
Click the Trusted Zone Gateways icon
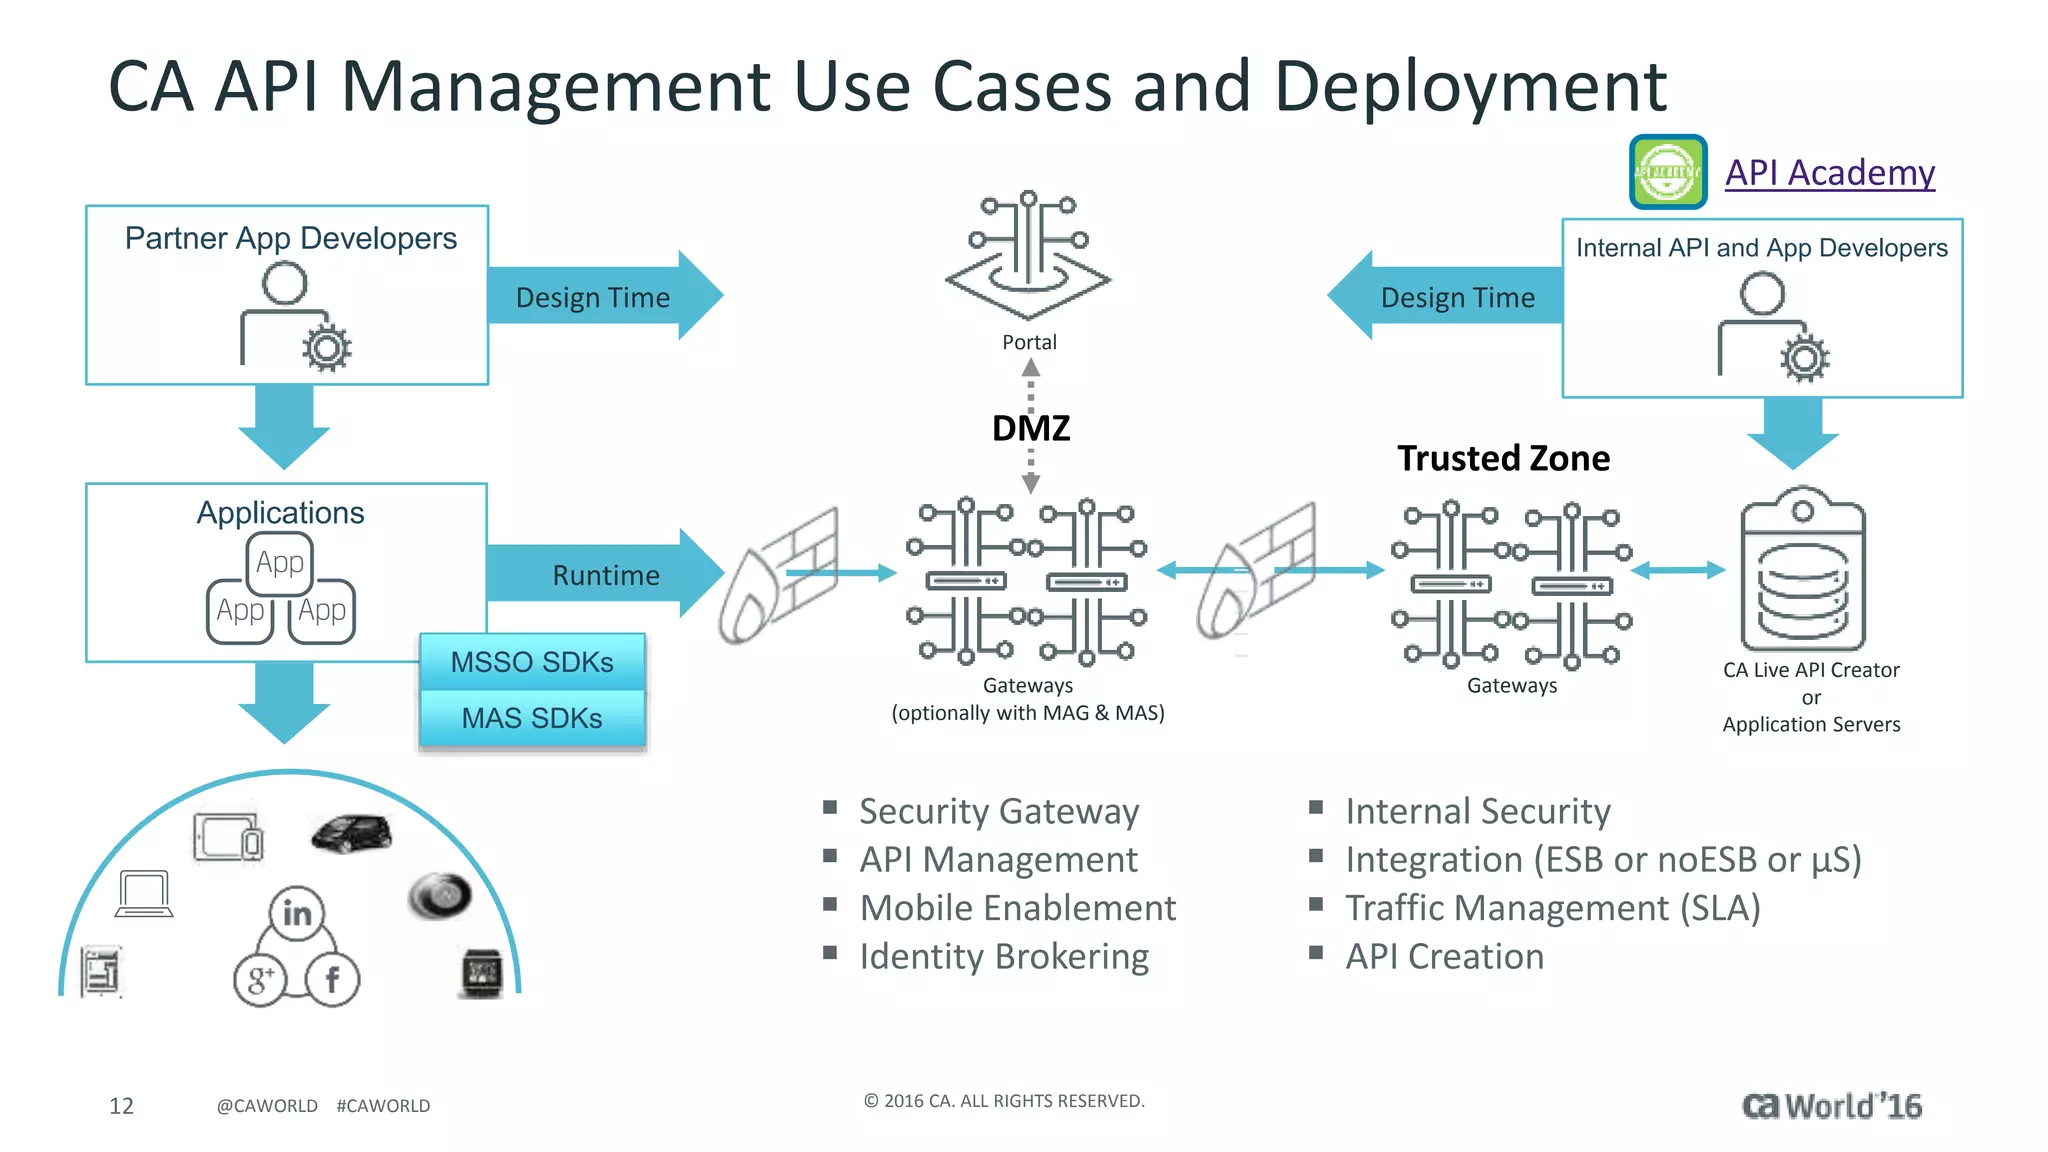click(x=1511, y=585)
